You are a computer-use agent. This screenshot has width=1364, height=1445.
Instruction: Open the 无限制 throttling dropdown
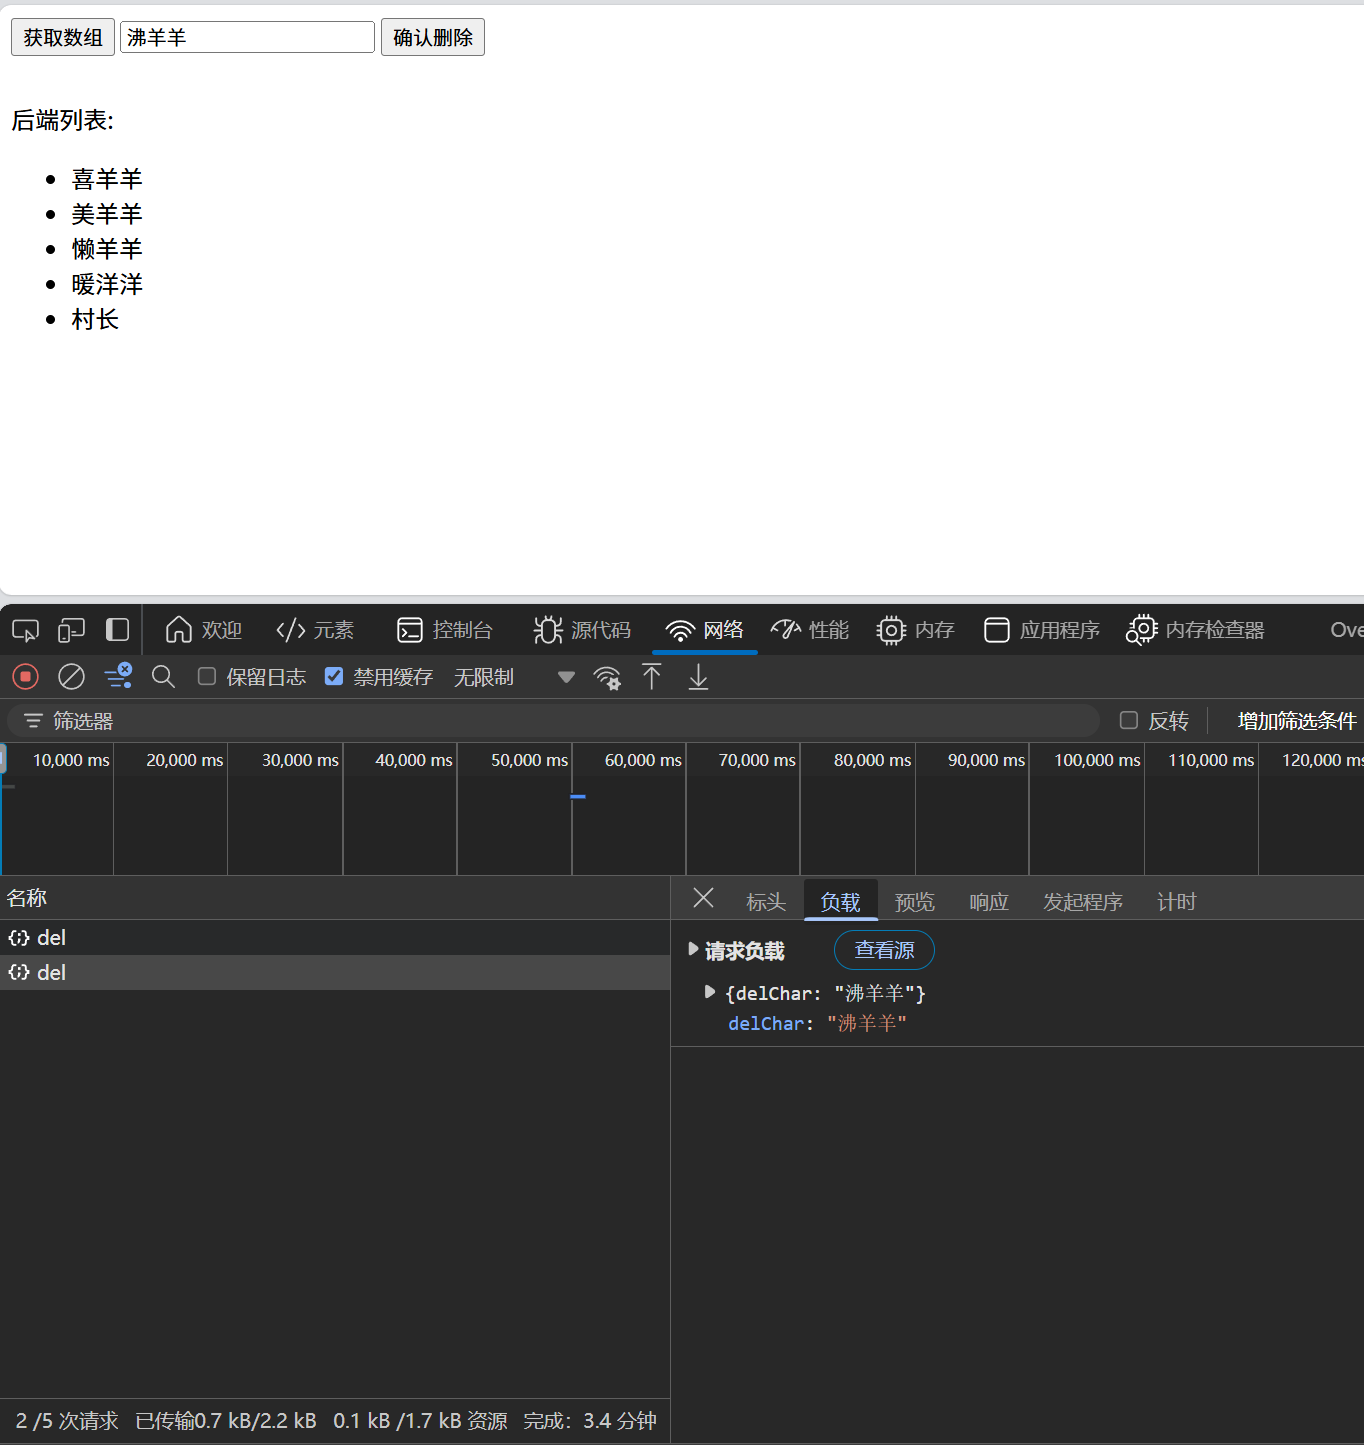tap(514, 677)
